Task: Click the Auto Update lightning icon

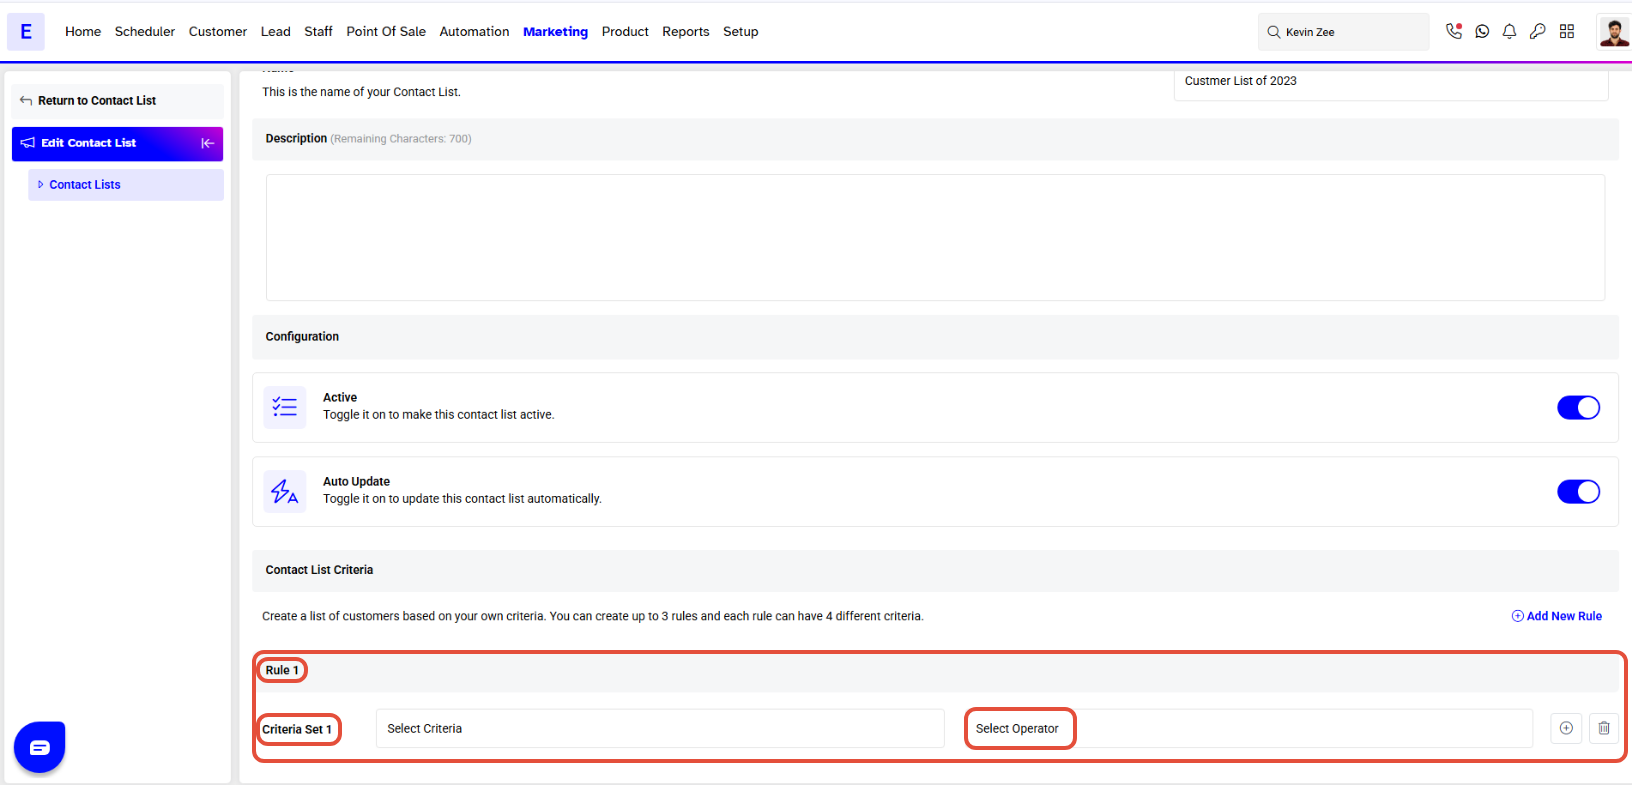Action: 285,491
